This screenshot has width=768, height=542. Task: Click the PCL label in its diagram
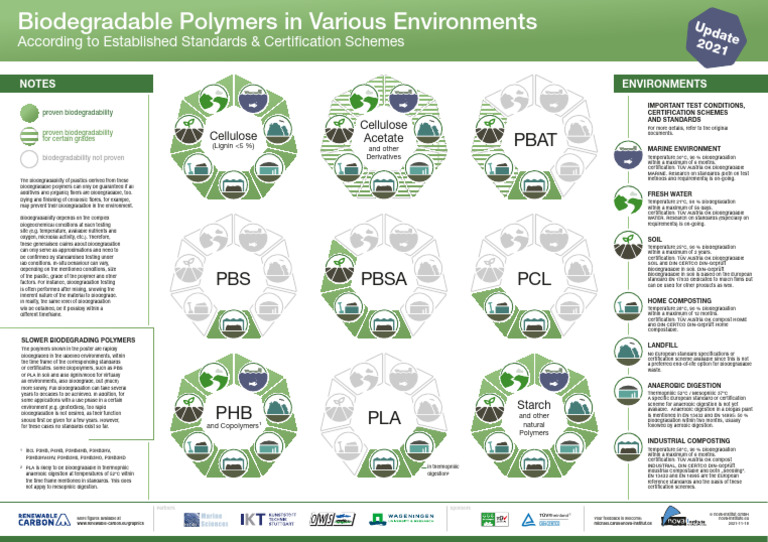coord(534,279)
